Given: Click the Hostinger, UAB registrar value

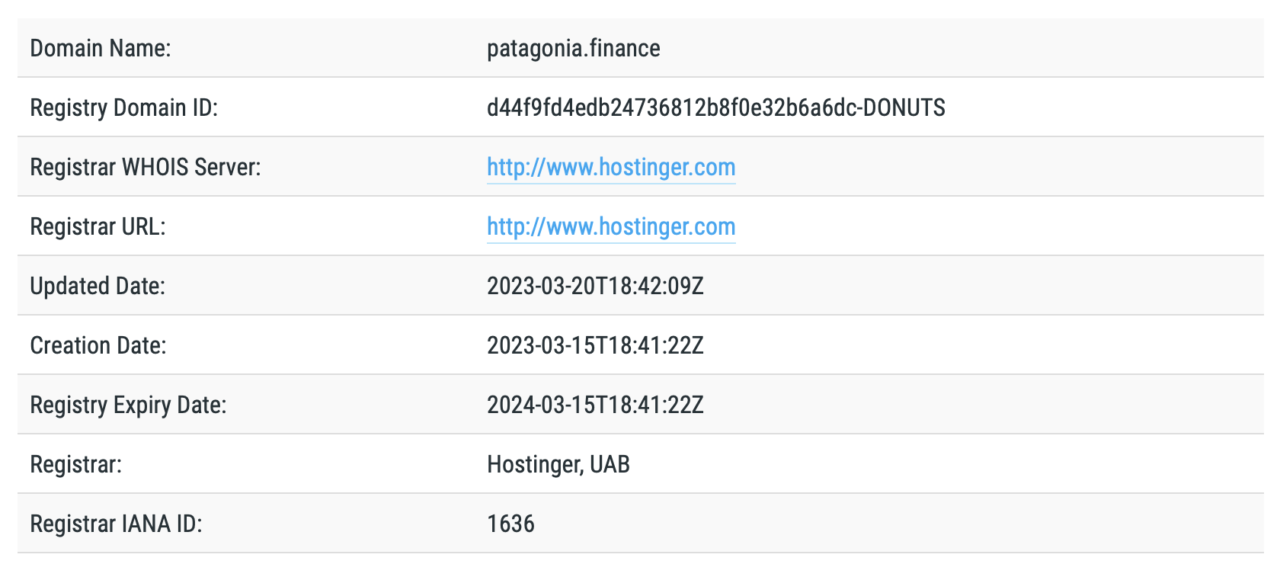Looking at the screenshot, I should (x=558, y=465).
